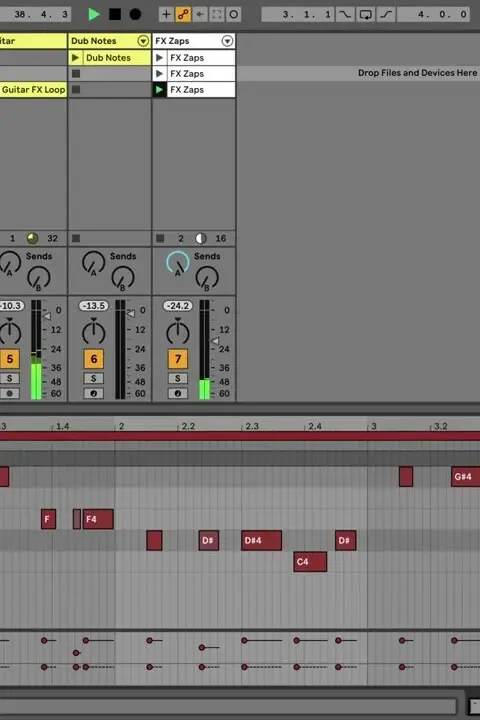
Task: Arm the Arrangement Record circle button
Action: [x=135, y=14]
